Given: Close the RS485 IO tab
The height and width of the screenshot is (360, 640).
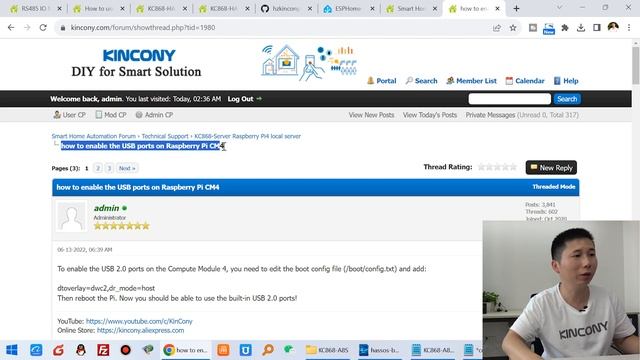Looking at the screenshot, I should 59,8.
